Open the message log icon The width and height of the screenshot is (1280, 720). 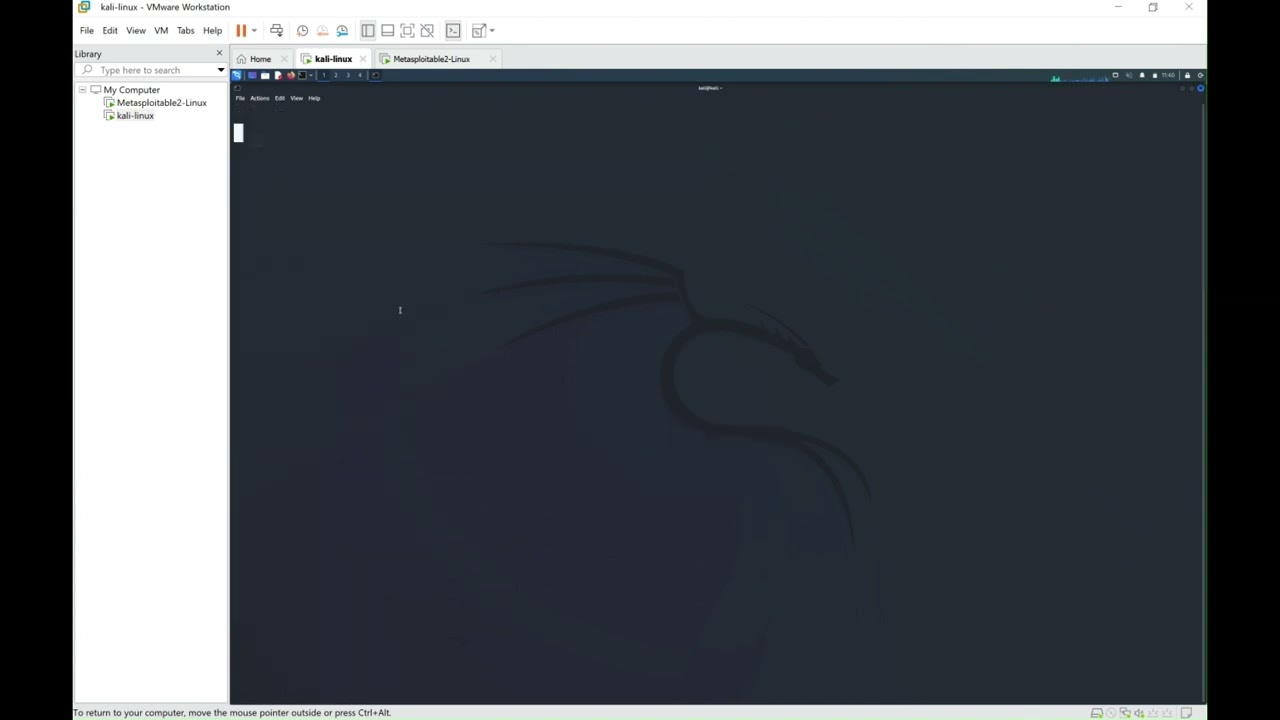tap(1186, 713)
